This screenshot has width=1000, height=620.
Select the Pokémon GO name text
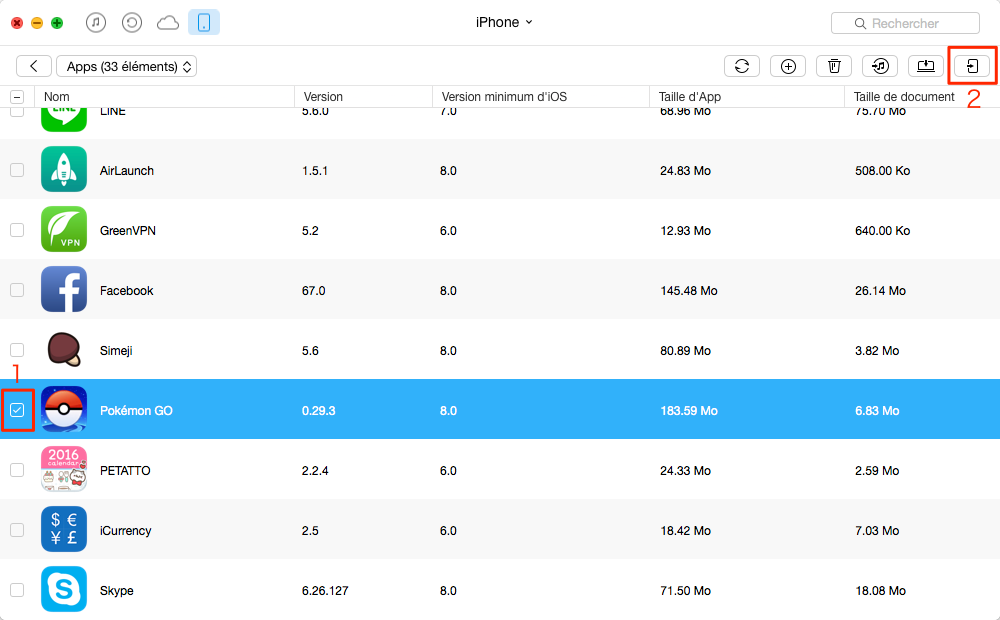pos(136,410)
